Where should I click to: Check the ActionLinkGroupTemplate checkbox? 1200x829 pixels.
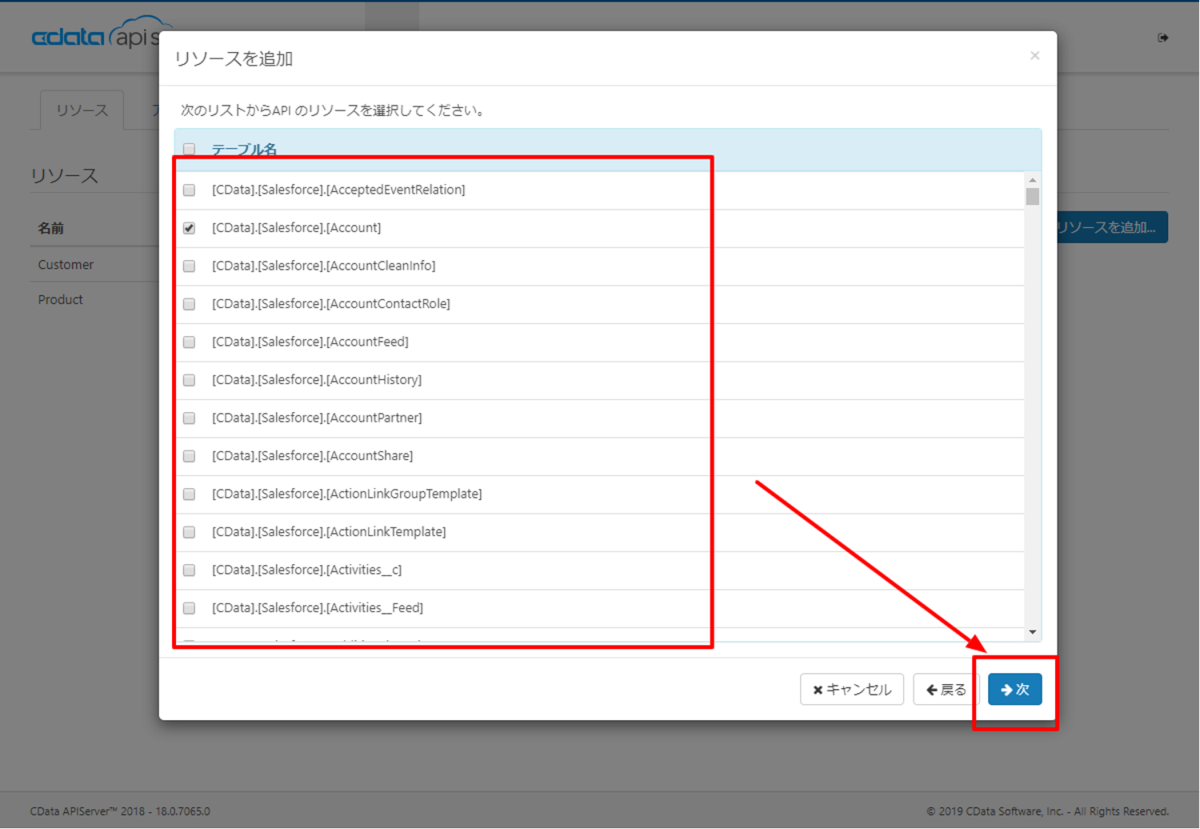click(x=189, y=494)
